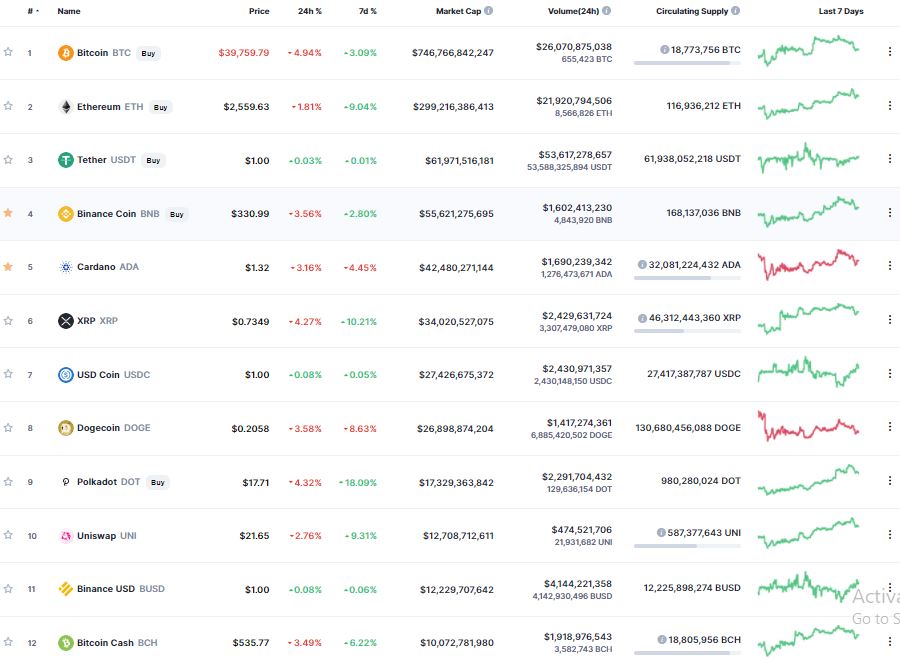Toggle the Tether watchlist star
Screen dimensions: 900x661
[x=8, y=159]
